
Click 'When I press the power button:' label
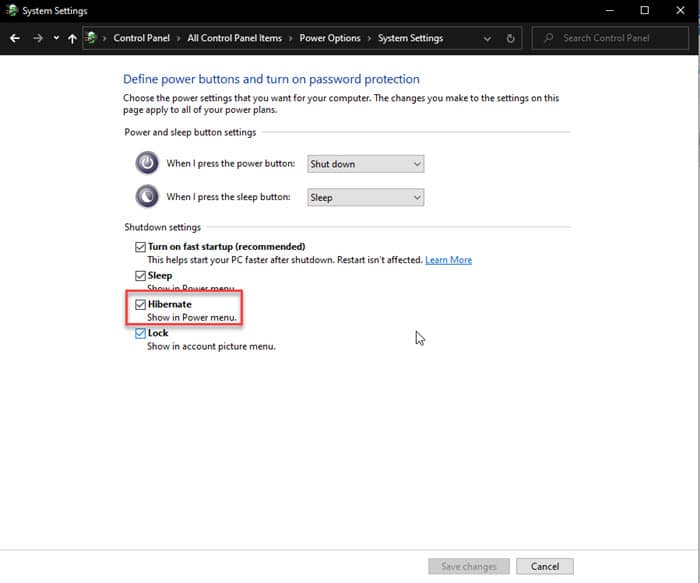click(x=230, y=163)
